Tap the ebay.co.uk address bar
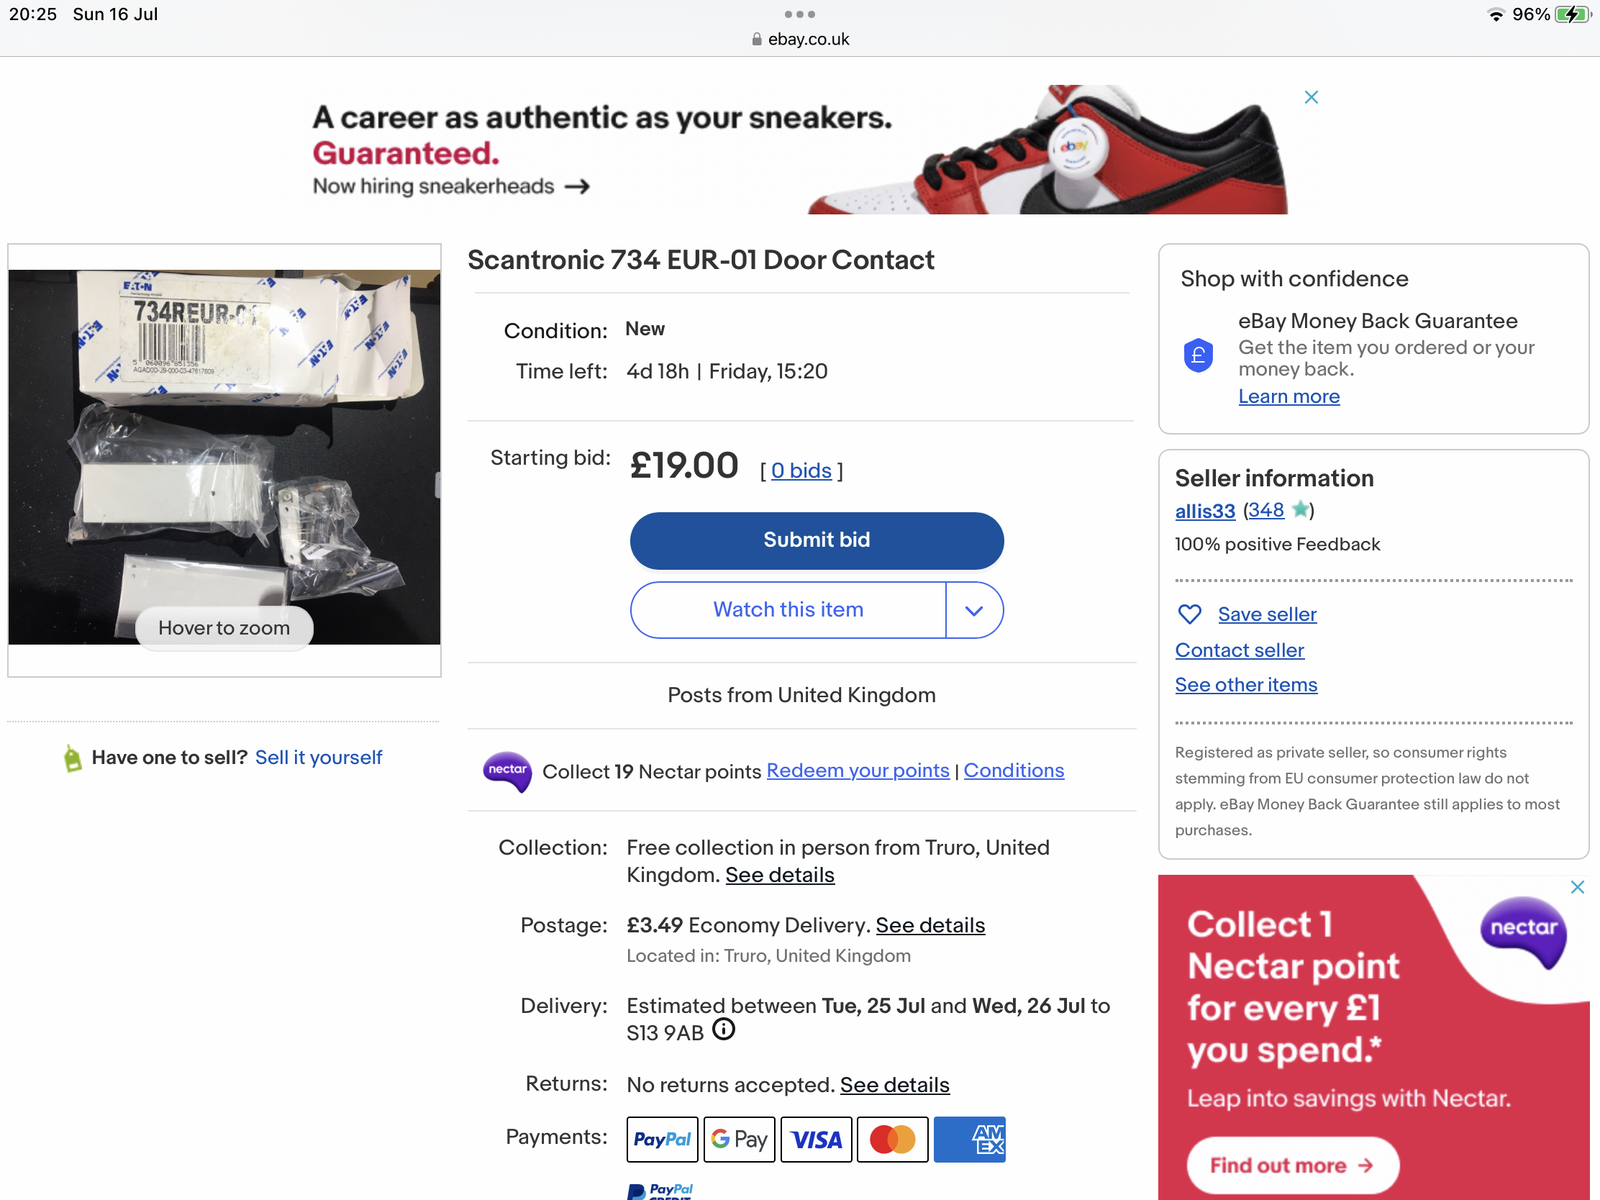The height and width of the screenshot is (1200, 1600). [x=800, y=39]
